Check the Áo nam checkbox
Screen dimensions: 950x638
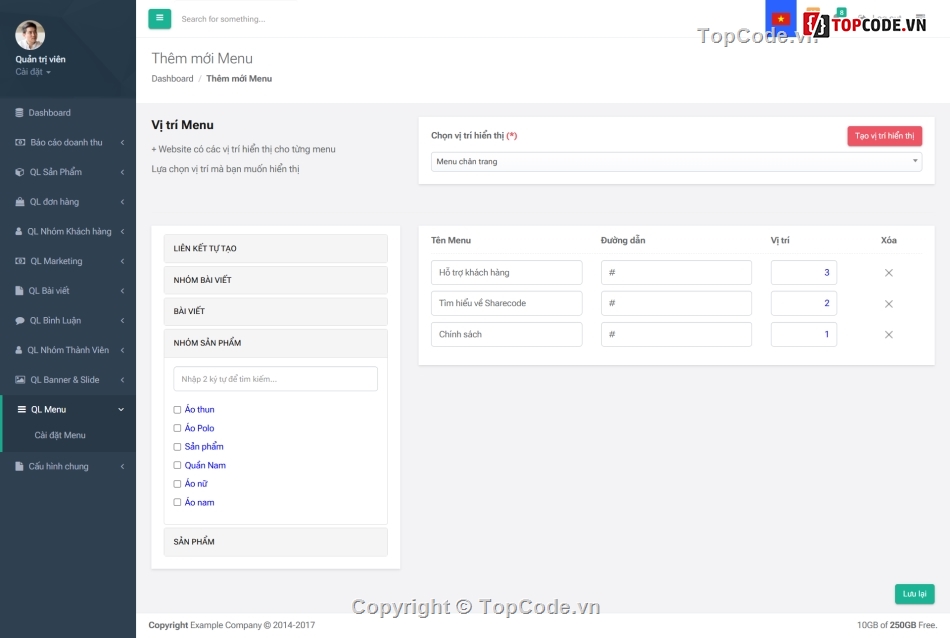click(178, 502)
